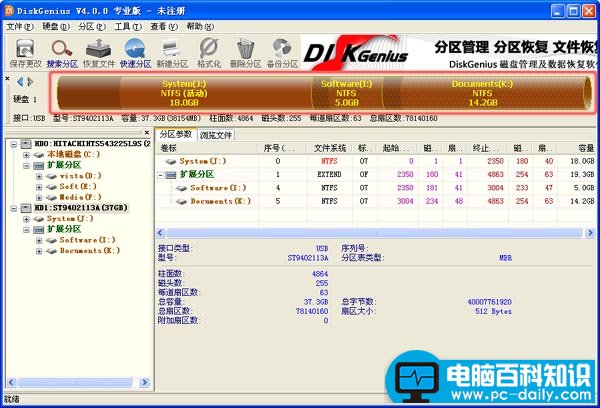
Task: Click the partition table horizontal scrollbar thumb
Action: pos(374,233)
